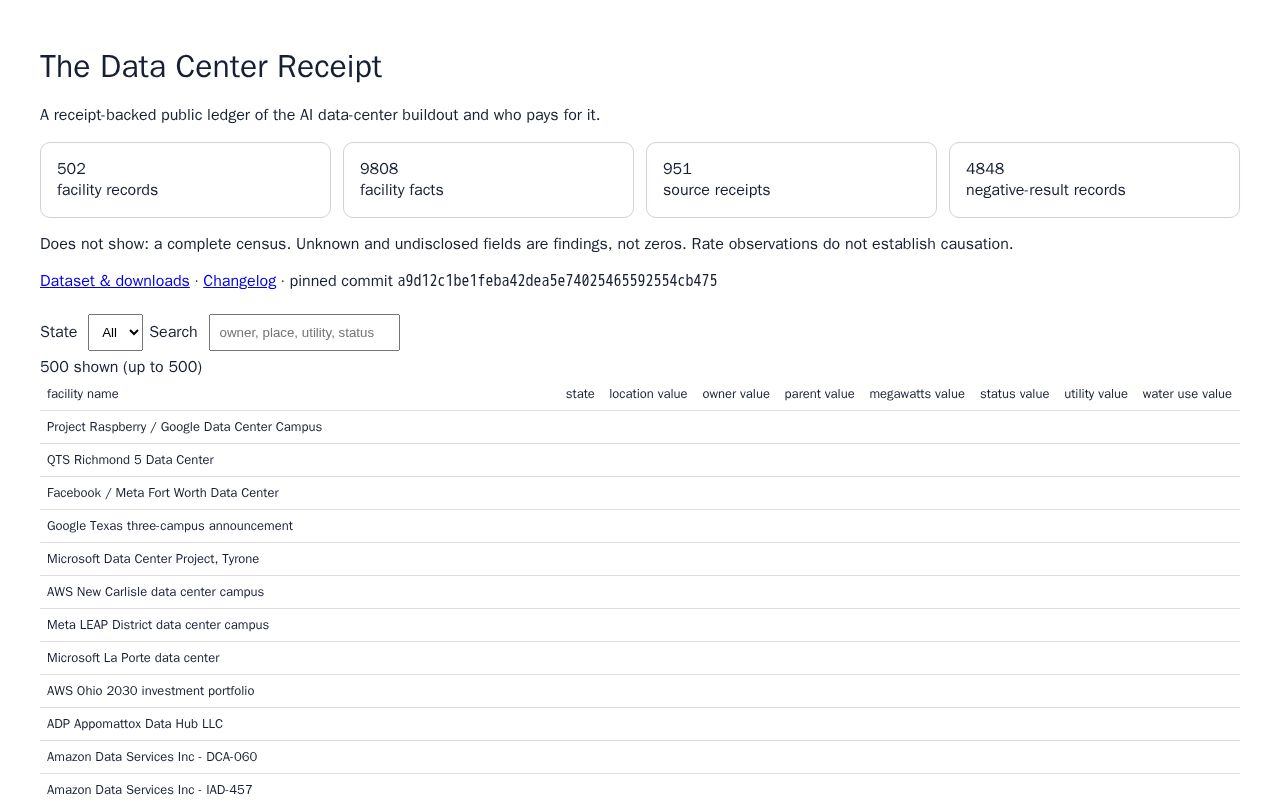The height and width of the screenshot is (800, 1280).
Task: Select AWS New Carlisle data center campus row
Action: (640, 592)
